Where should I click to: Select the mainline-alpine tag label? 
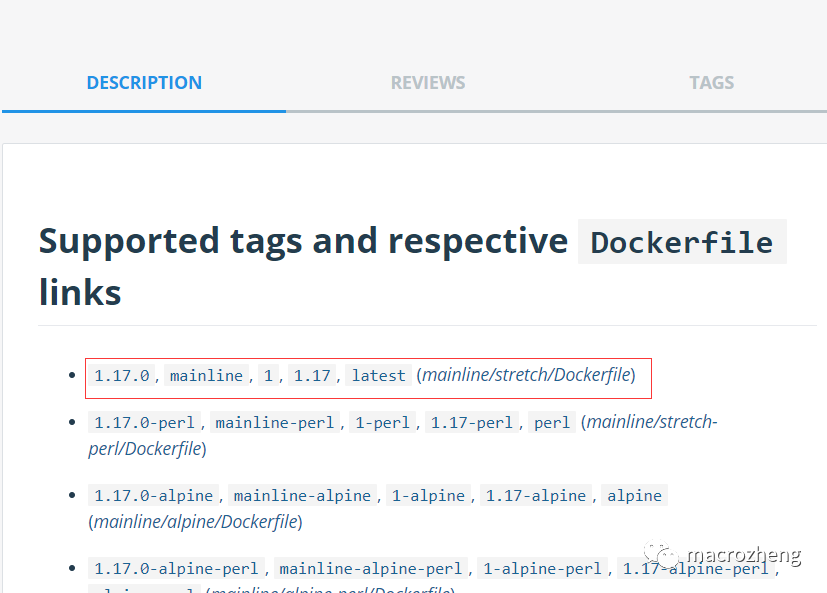coord(303,496)
